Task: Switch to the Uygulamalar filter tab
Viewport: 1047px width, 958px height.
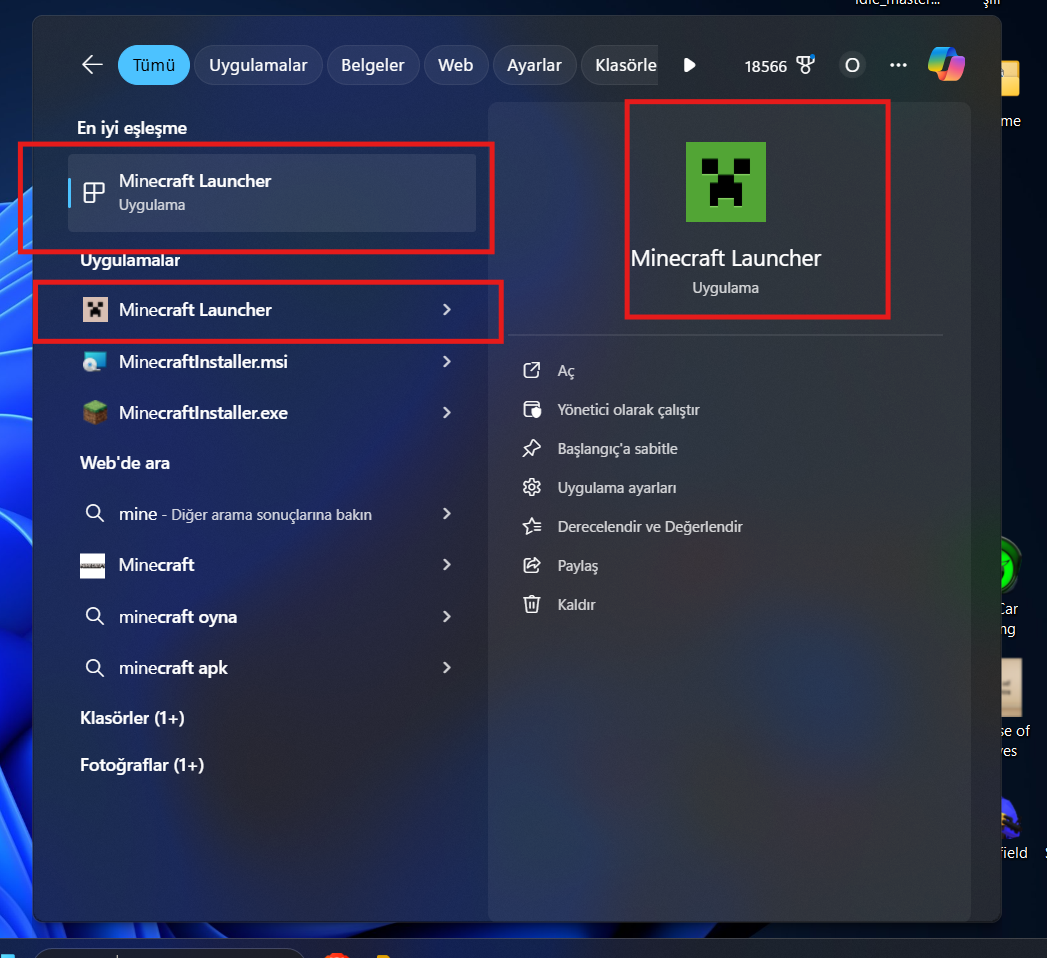Action: (258, 65)
